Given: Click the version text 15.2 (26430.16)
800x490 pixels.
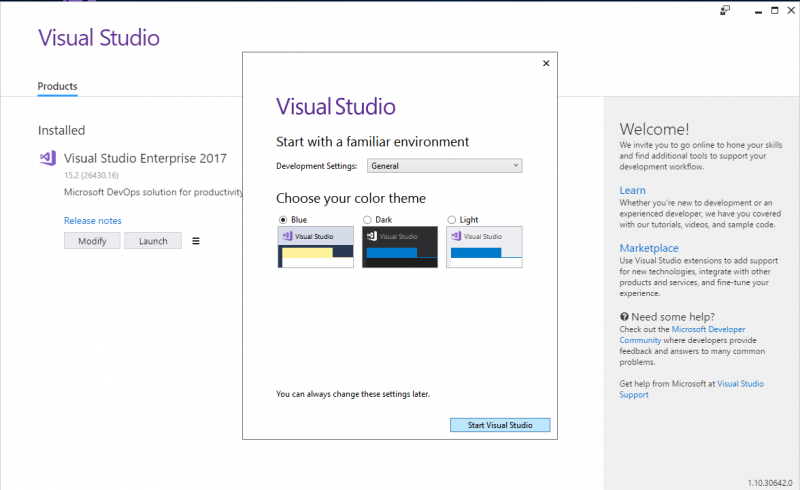Looking at the screenshot, I should (x=91, y=175).
